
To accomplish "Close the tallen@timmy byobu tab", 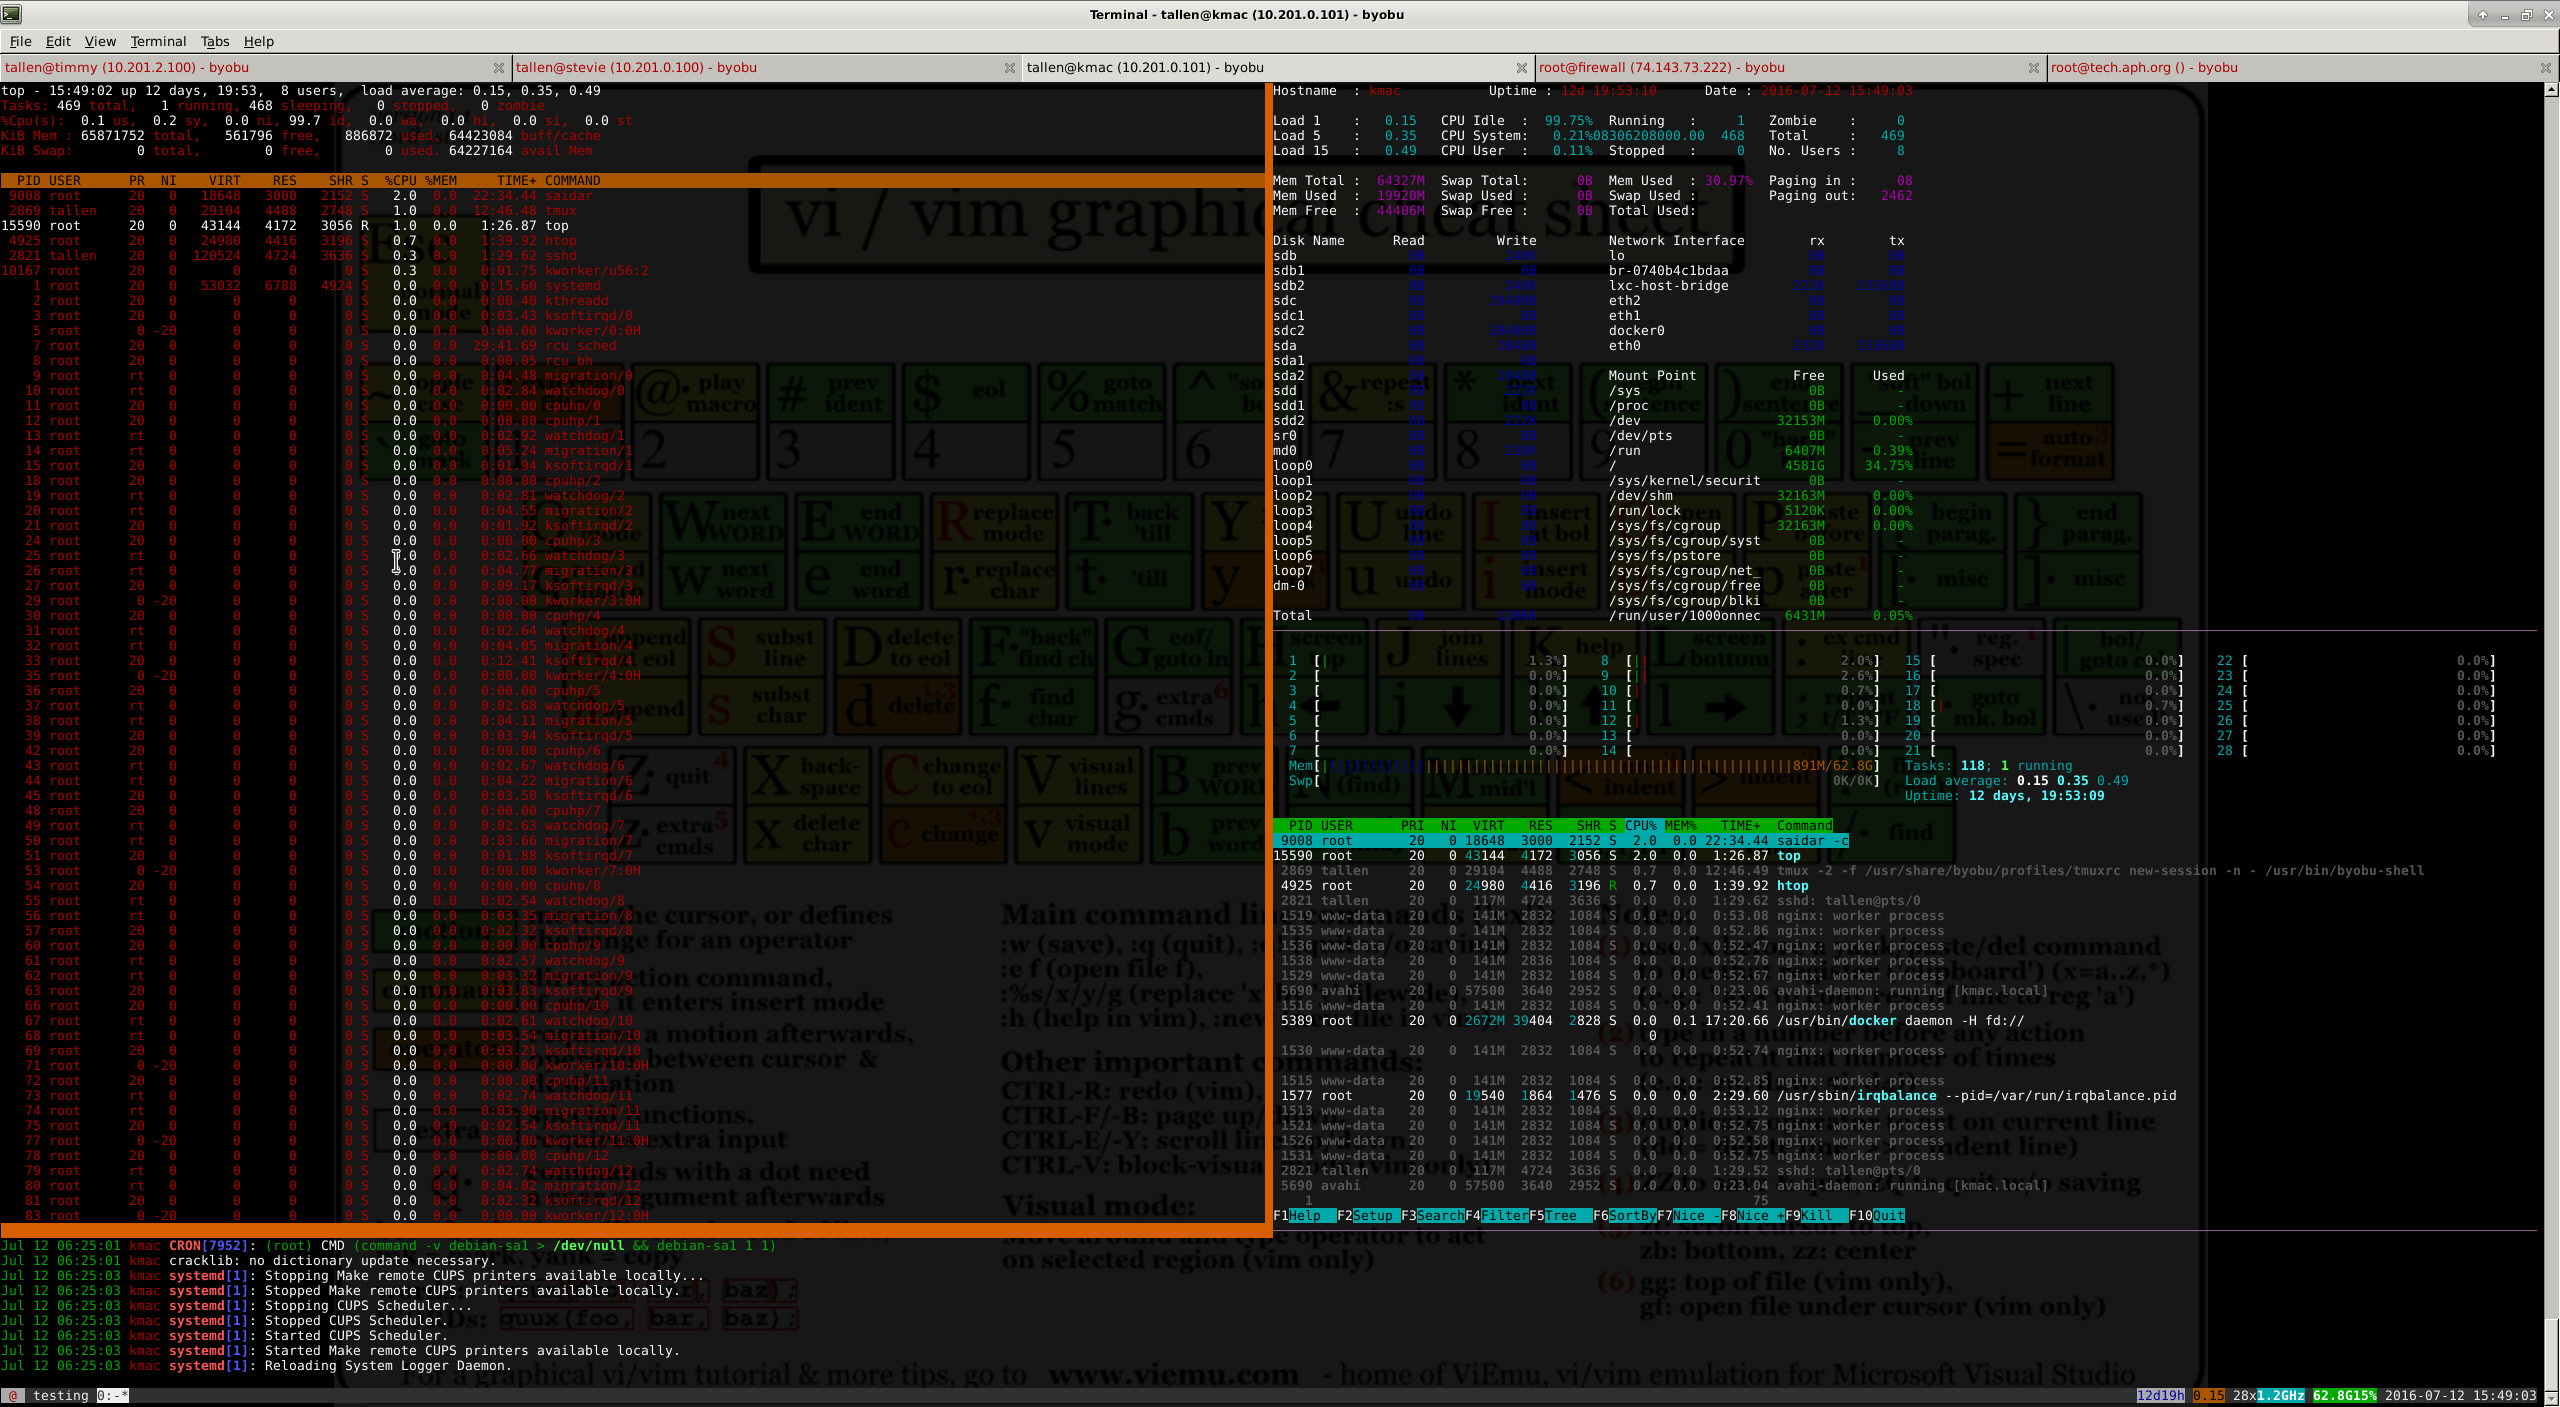I will 498,68.
